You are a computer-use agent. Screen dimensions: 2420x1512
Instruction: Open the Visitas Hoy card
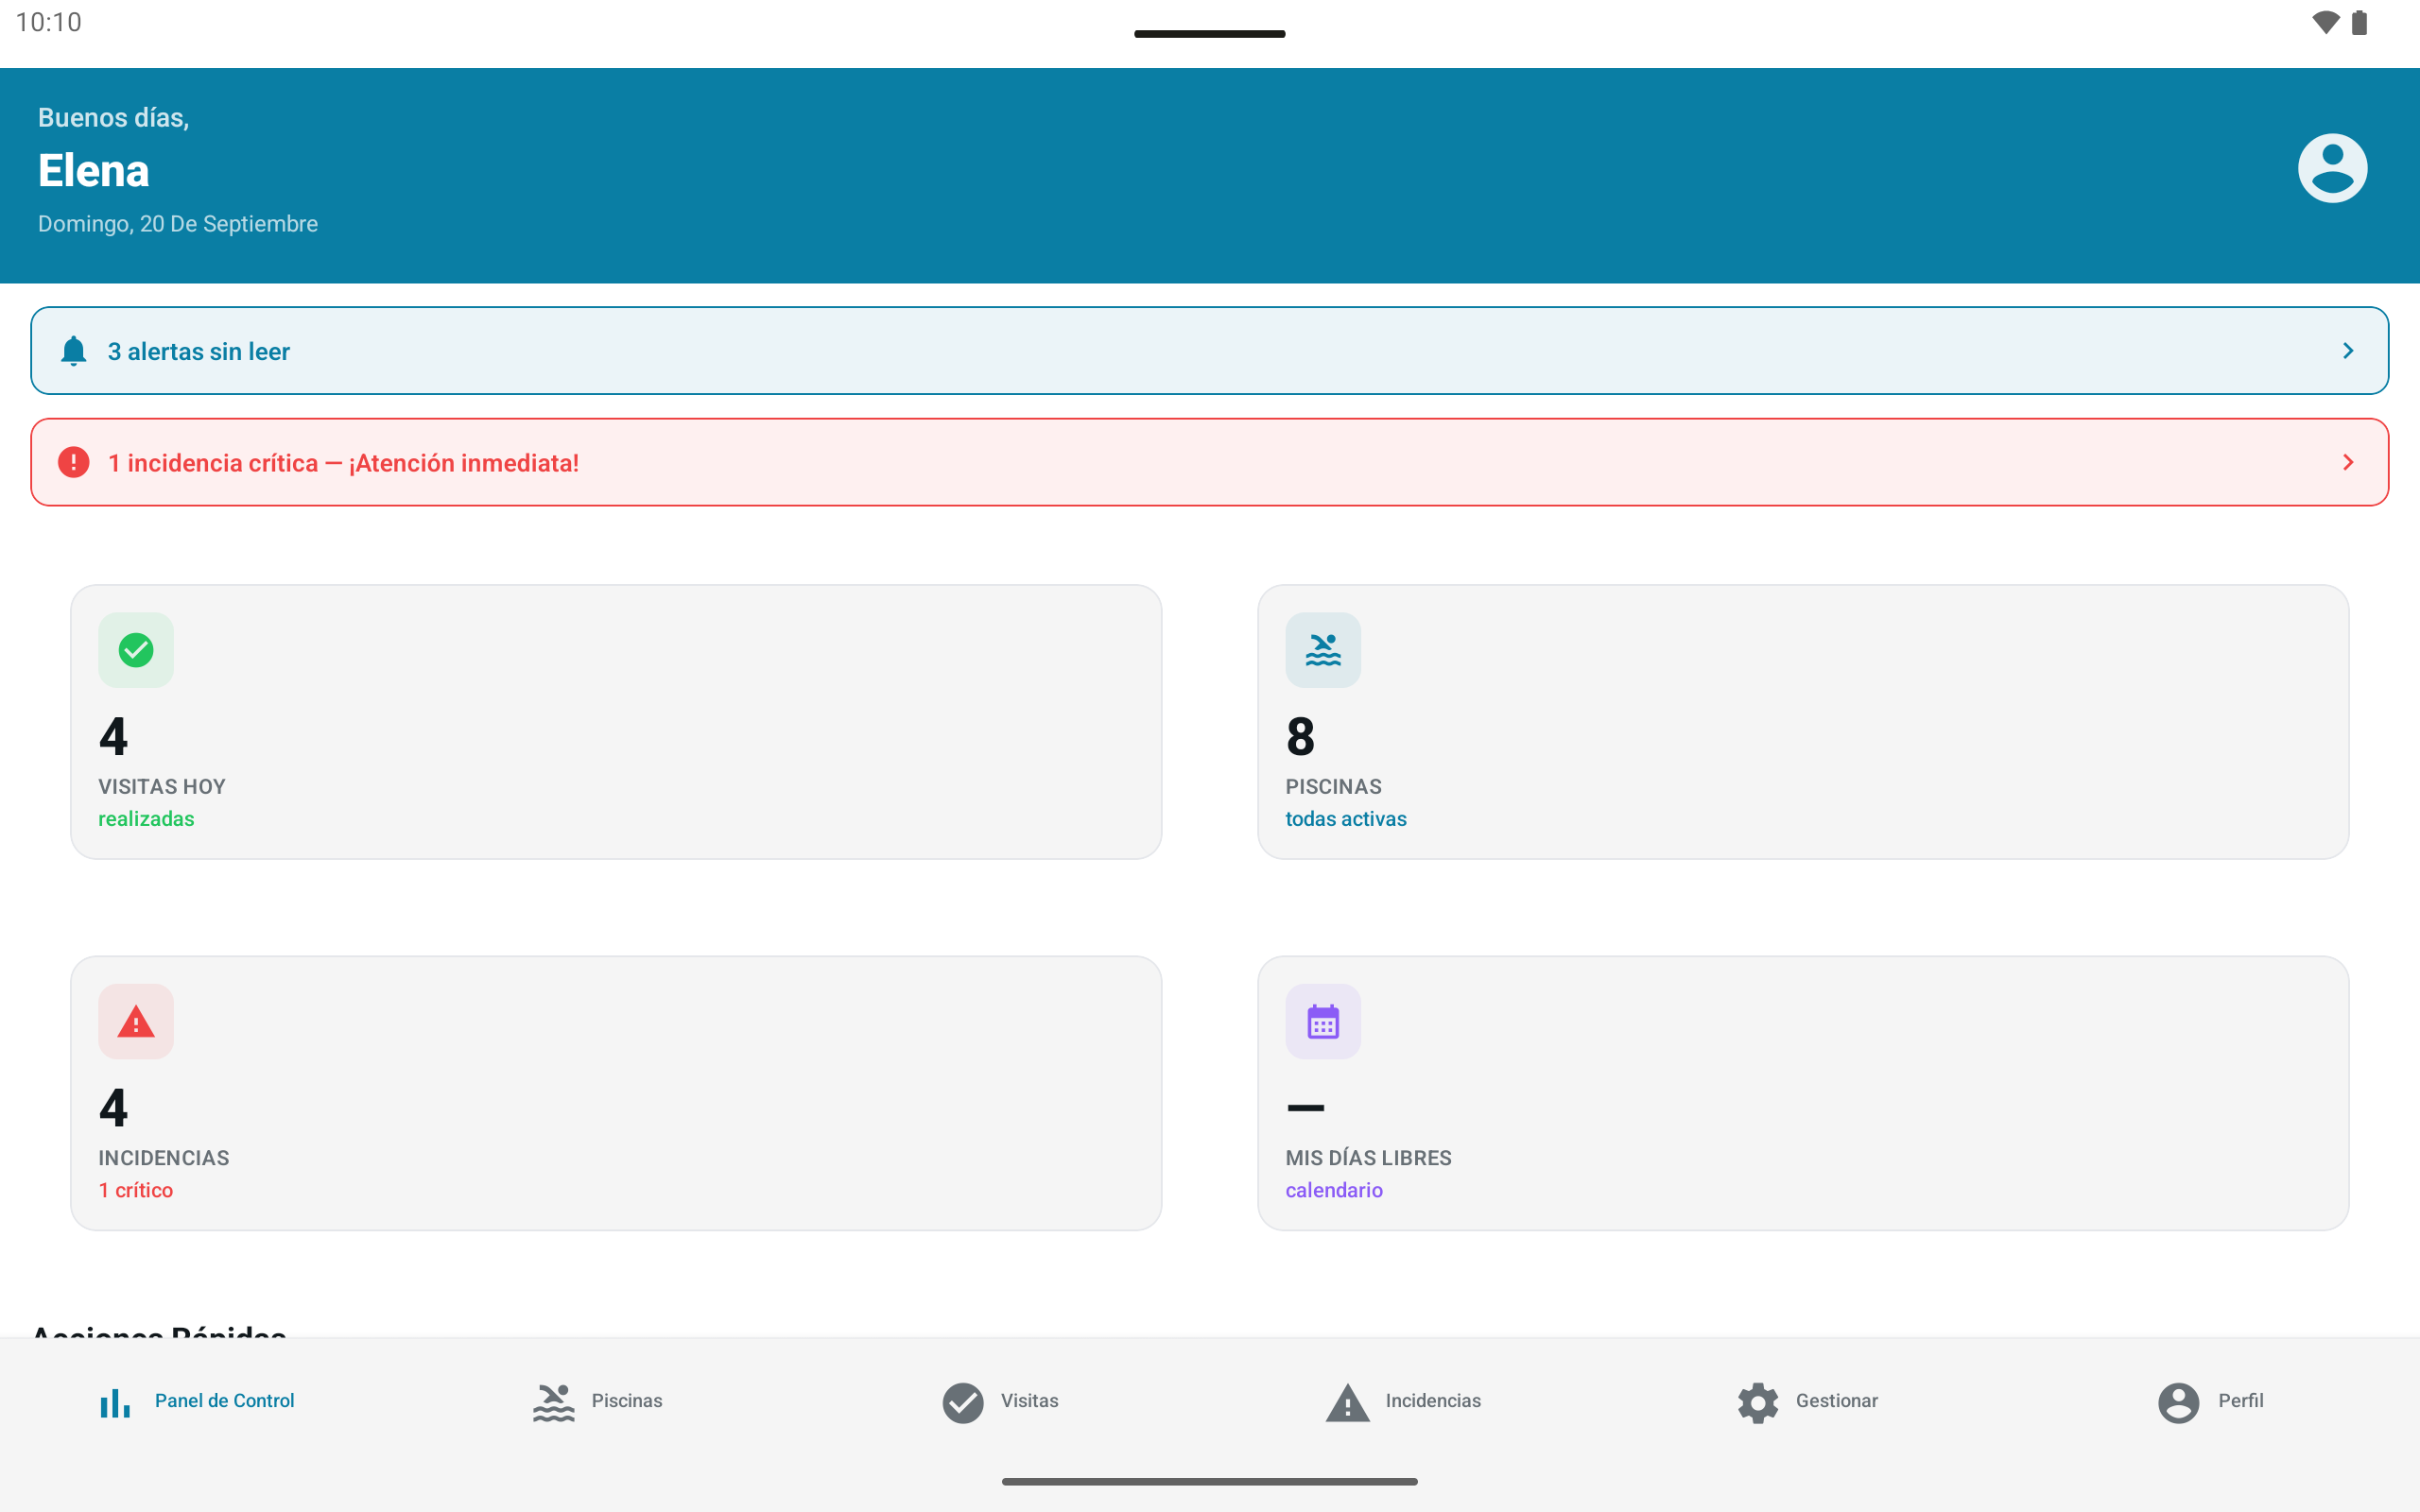(616, 722)
